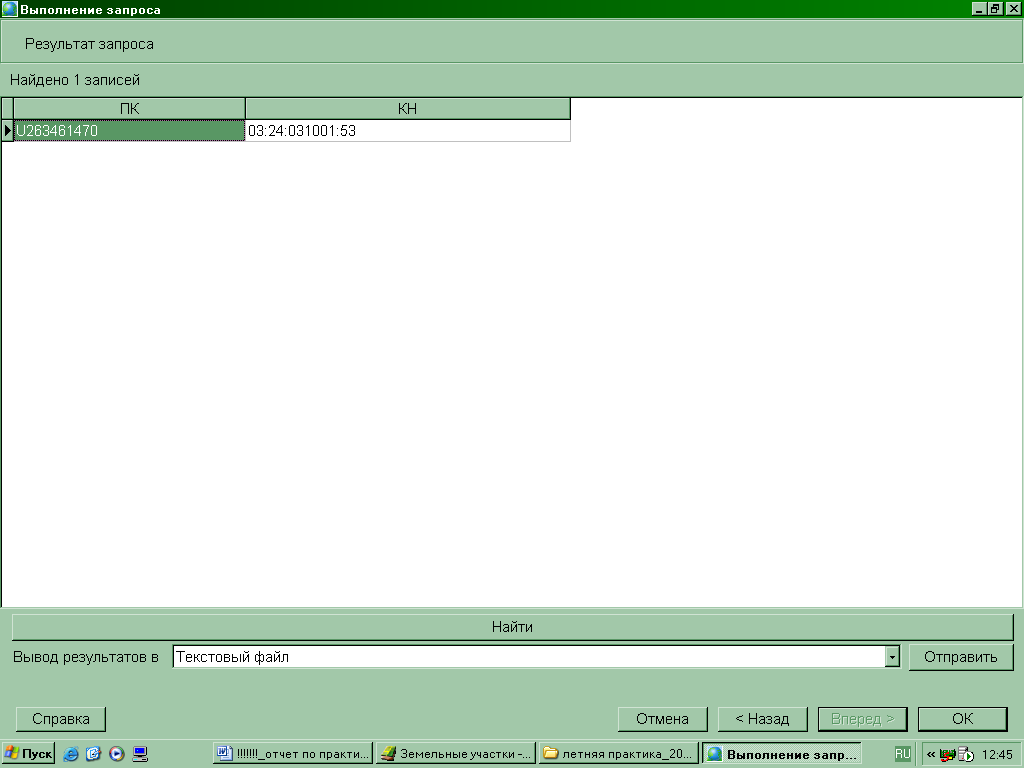This screenshot has height=768, width=1024.
Task: Open Internet Explorer from quick launch
Action: (x=71, y=754)
